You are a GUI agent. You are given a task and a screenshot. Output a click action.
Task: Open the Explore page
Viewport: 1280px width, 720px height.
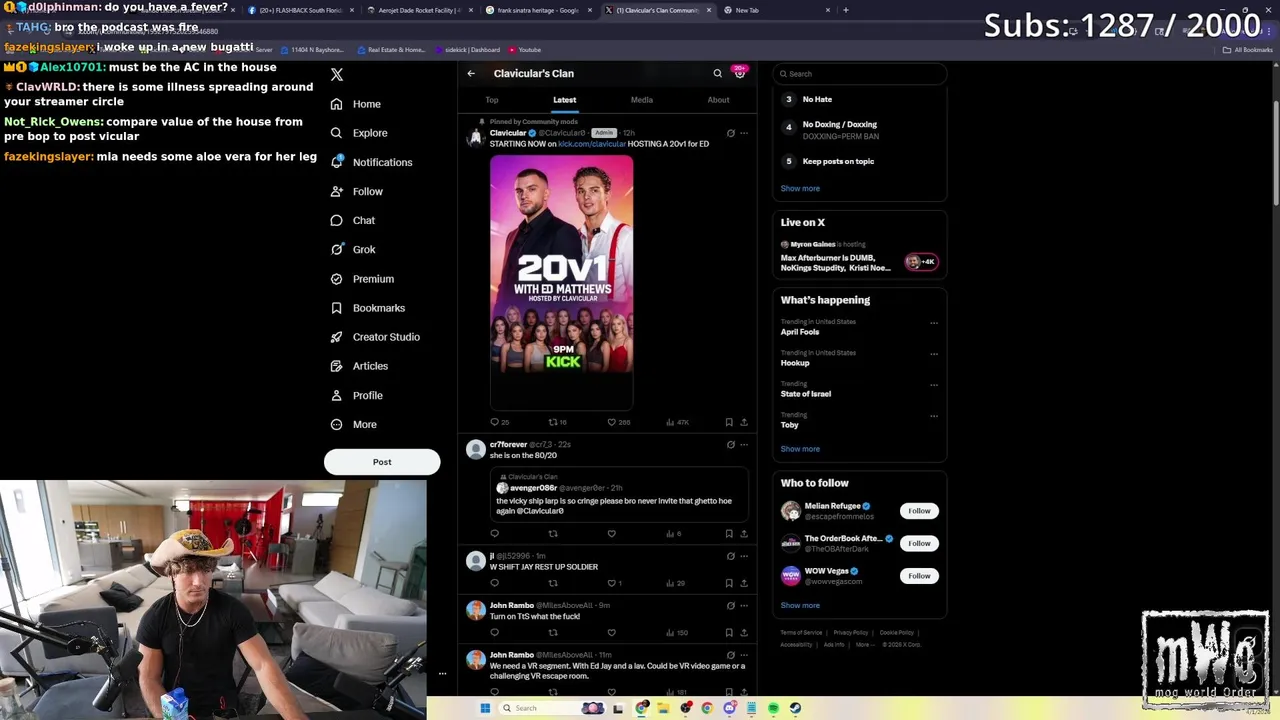point(358,133)
